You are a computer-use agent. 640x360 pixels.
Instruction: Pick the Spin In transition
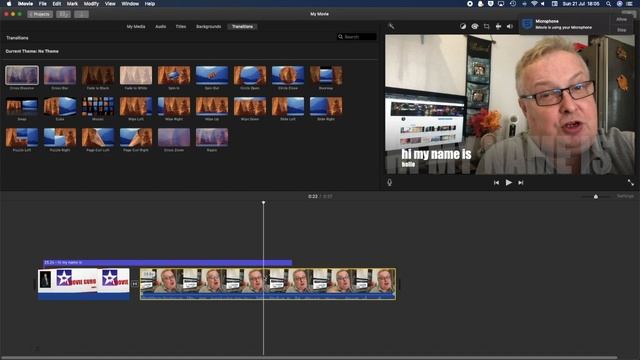click(x=174, y=76)
